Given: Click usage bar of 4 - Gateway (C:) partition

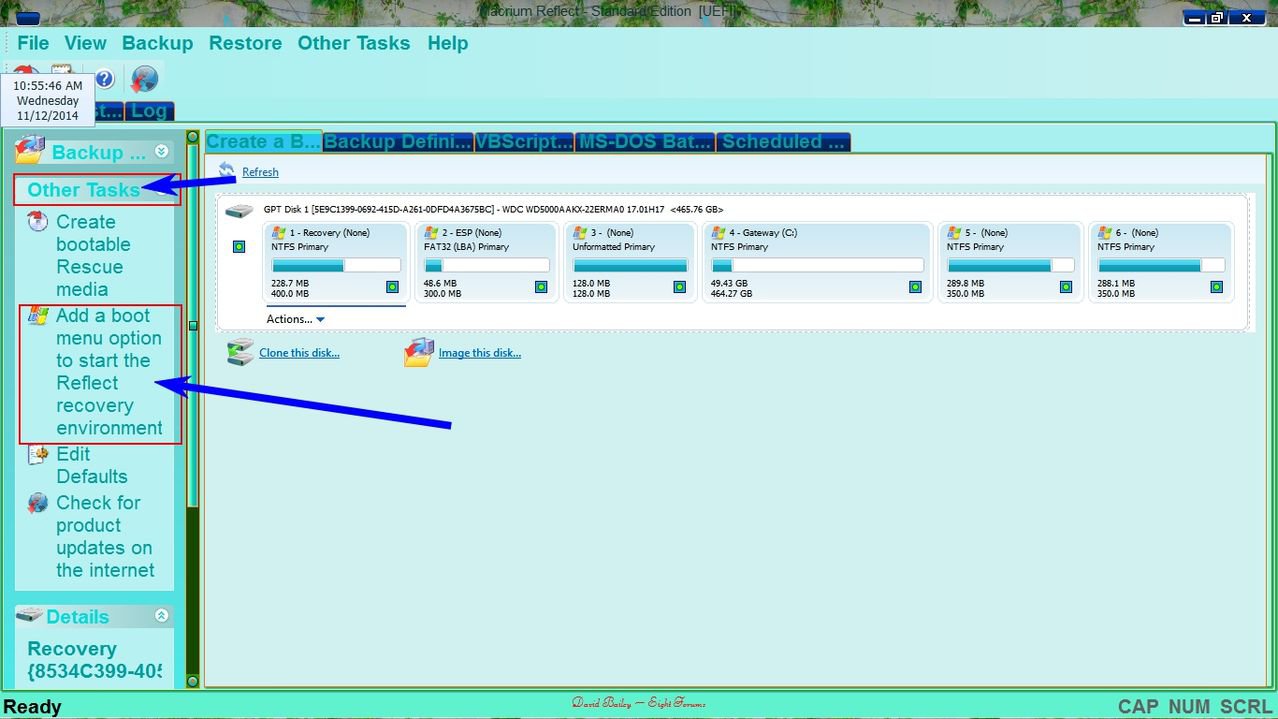Looking at the screenshot, I should click(x=817, y=266).
